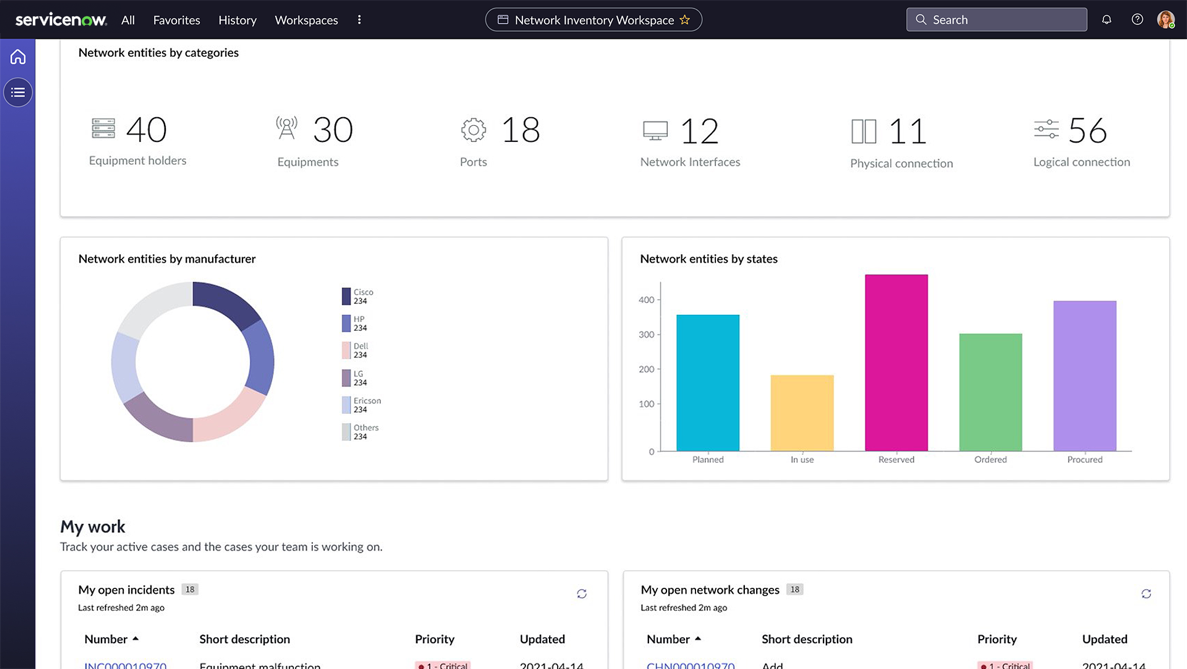Expand the sidebar menu list icon

(x=18, y=92)
